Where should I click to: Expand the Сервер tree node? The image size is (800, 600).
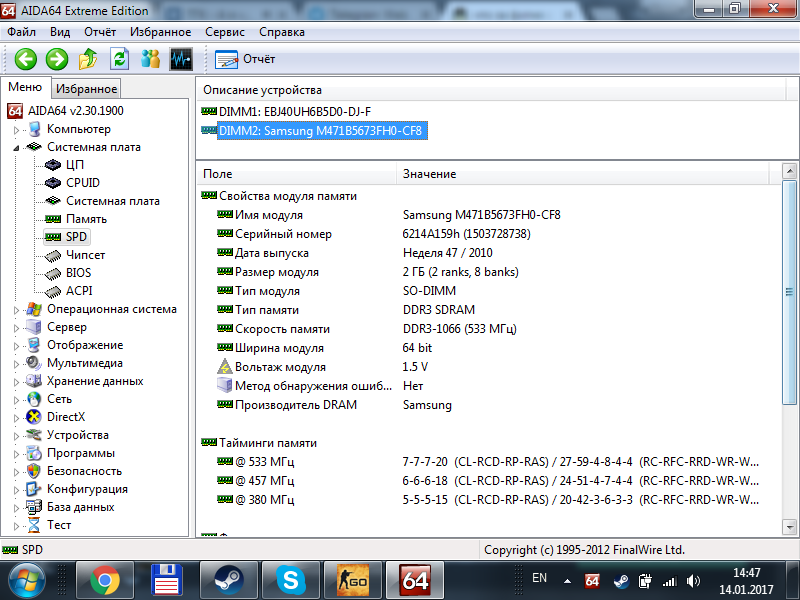pos(16,328)
